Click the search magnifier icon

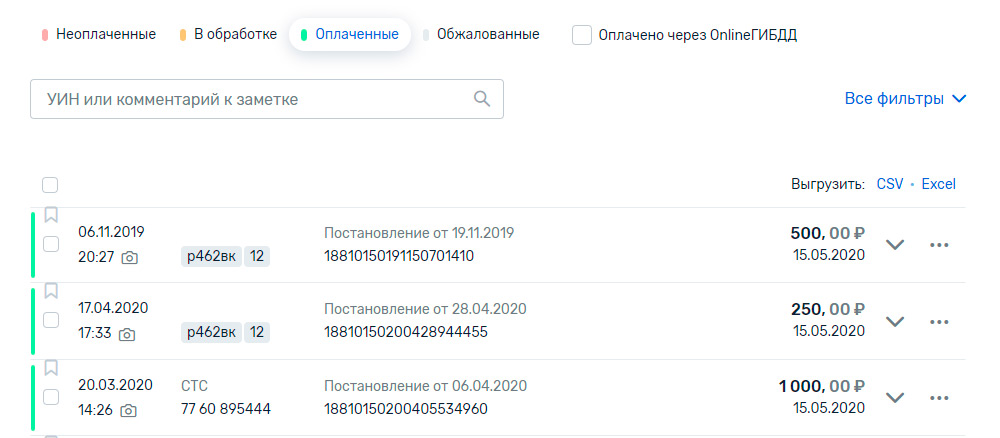click(x=482, y=99)
